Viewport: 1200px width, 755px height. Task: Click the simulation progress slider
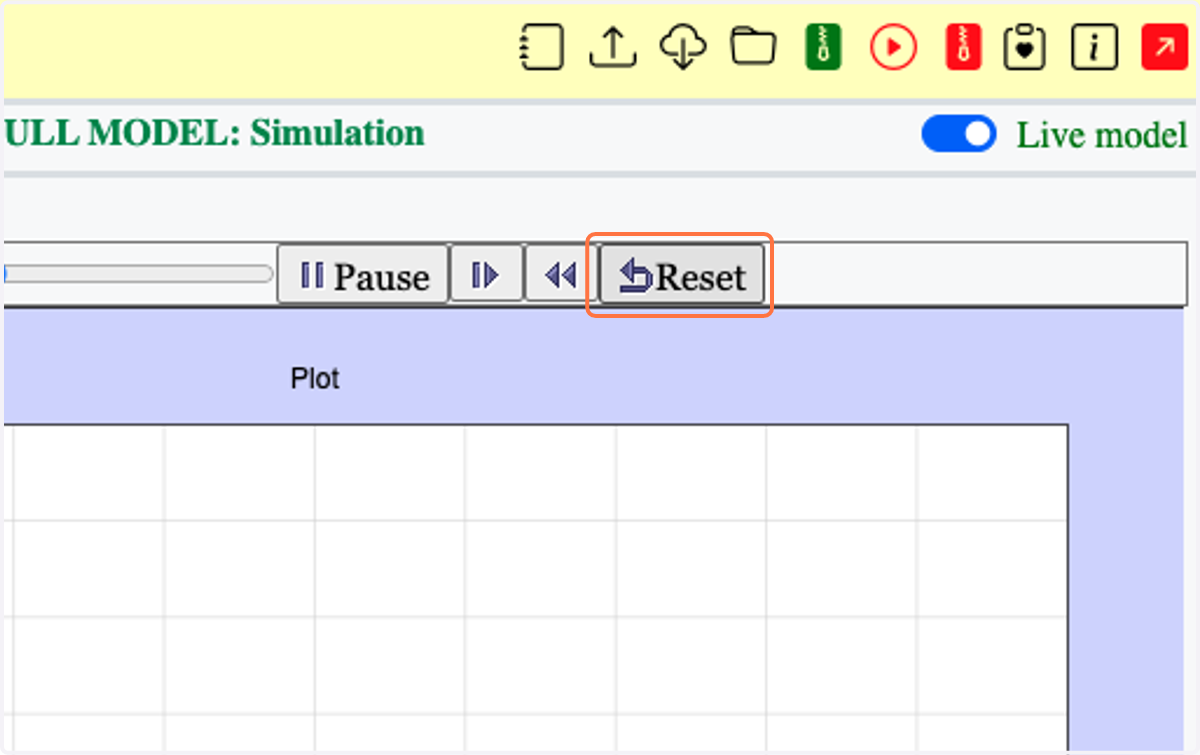[x=138, y=274]
